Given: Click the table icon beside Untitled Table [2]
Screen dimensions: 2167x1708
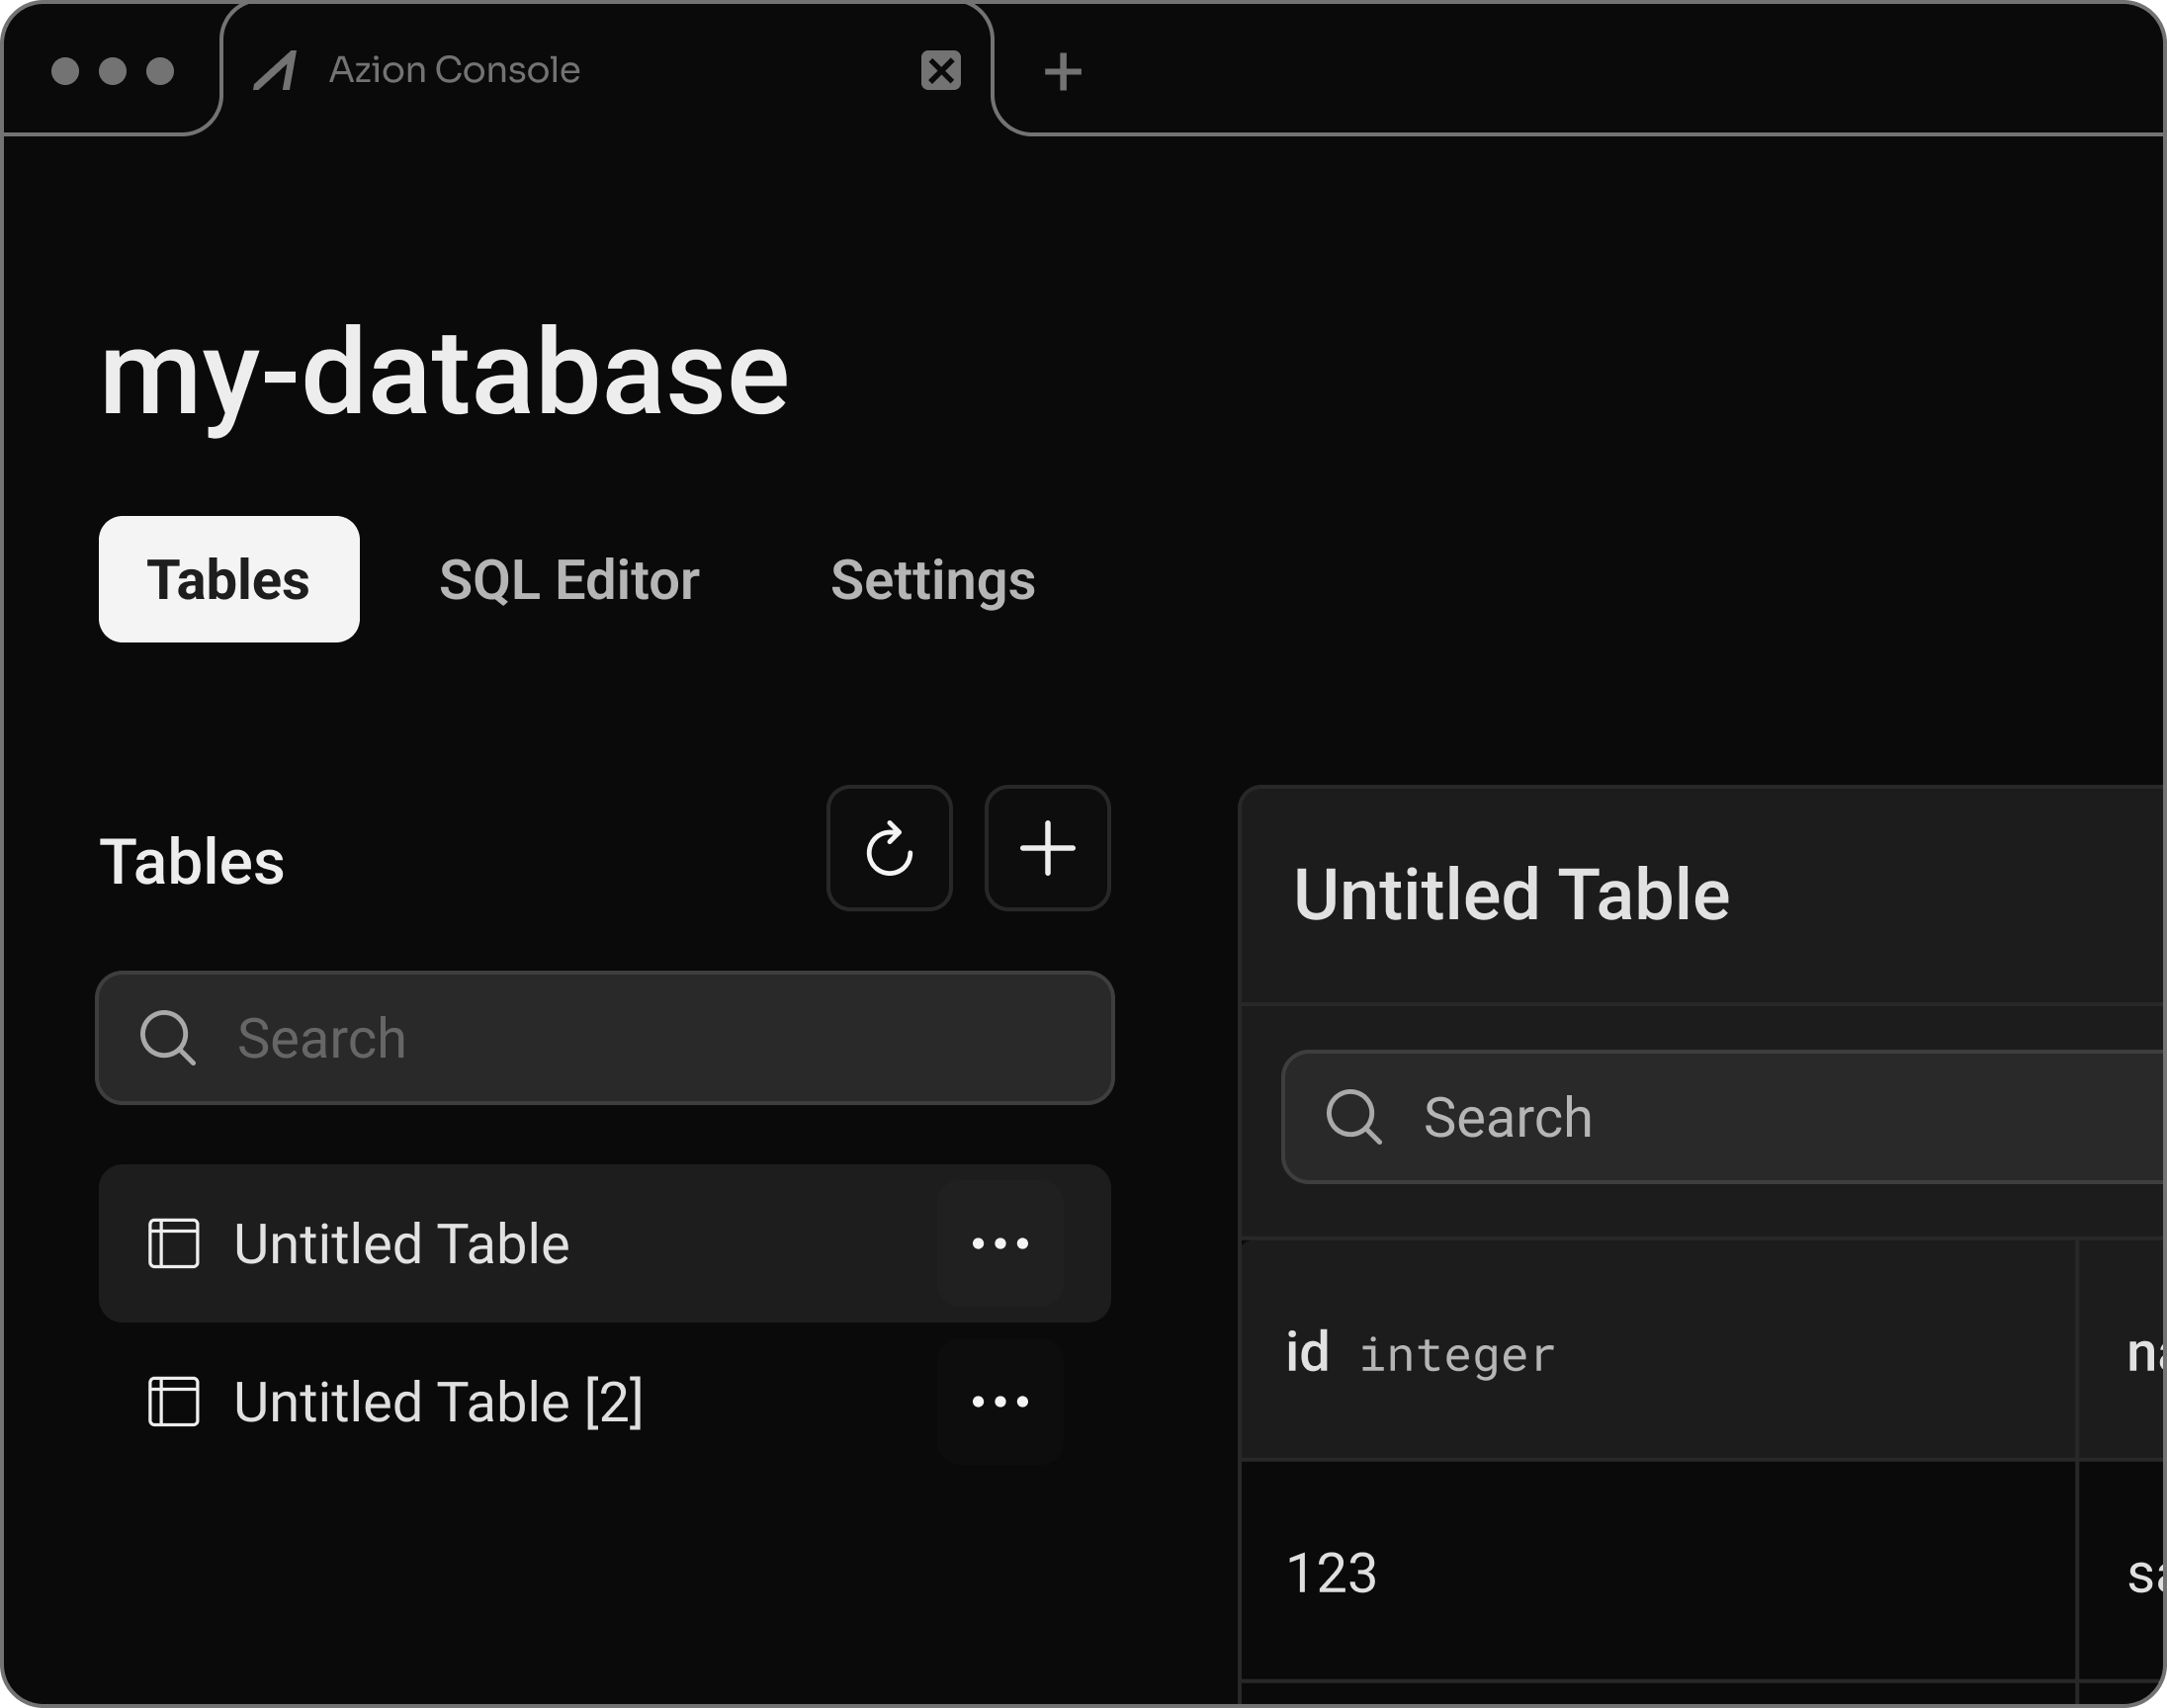Looking at the screenshot, I should point(174,1401).
